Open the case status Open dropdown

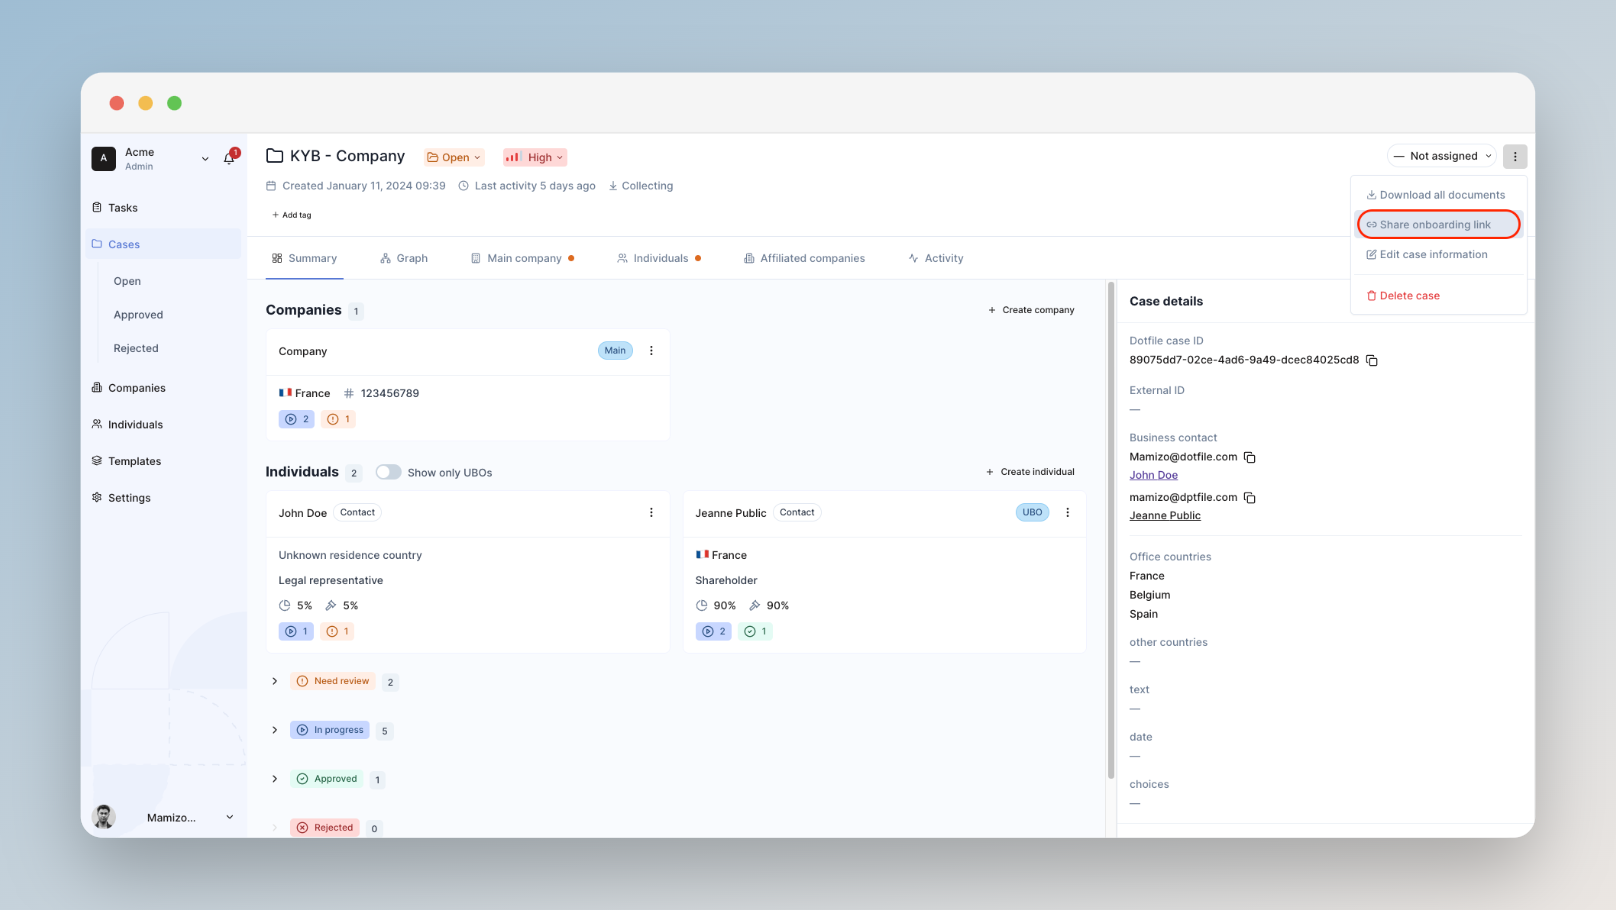click(454, 157)
